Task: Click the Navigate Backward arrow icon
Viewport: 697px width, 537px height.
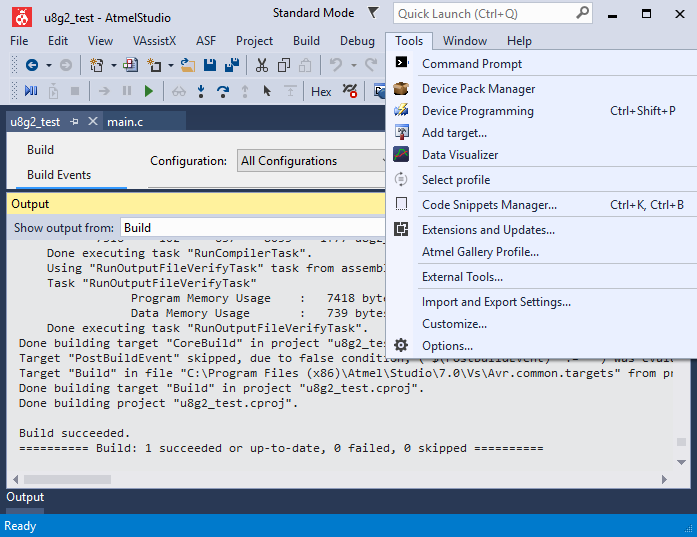Action: [32, 65]
